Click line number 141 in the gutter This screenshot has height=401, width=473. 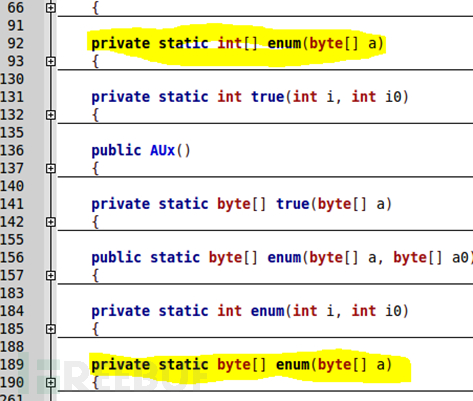click(12, 204)
